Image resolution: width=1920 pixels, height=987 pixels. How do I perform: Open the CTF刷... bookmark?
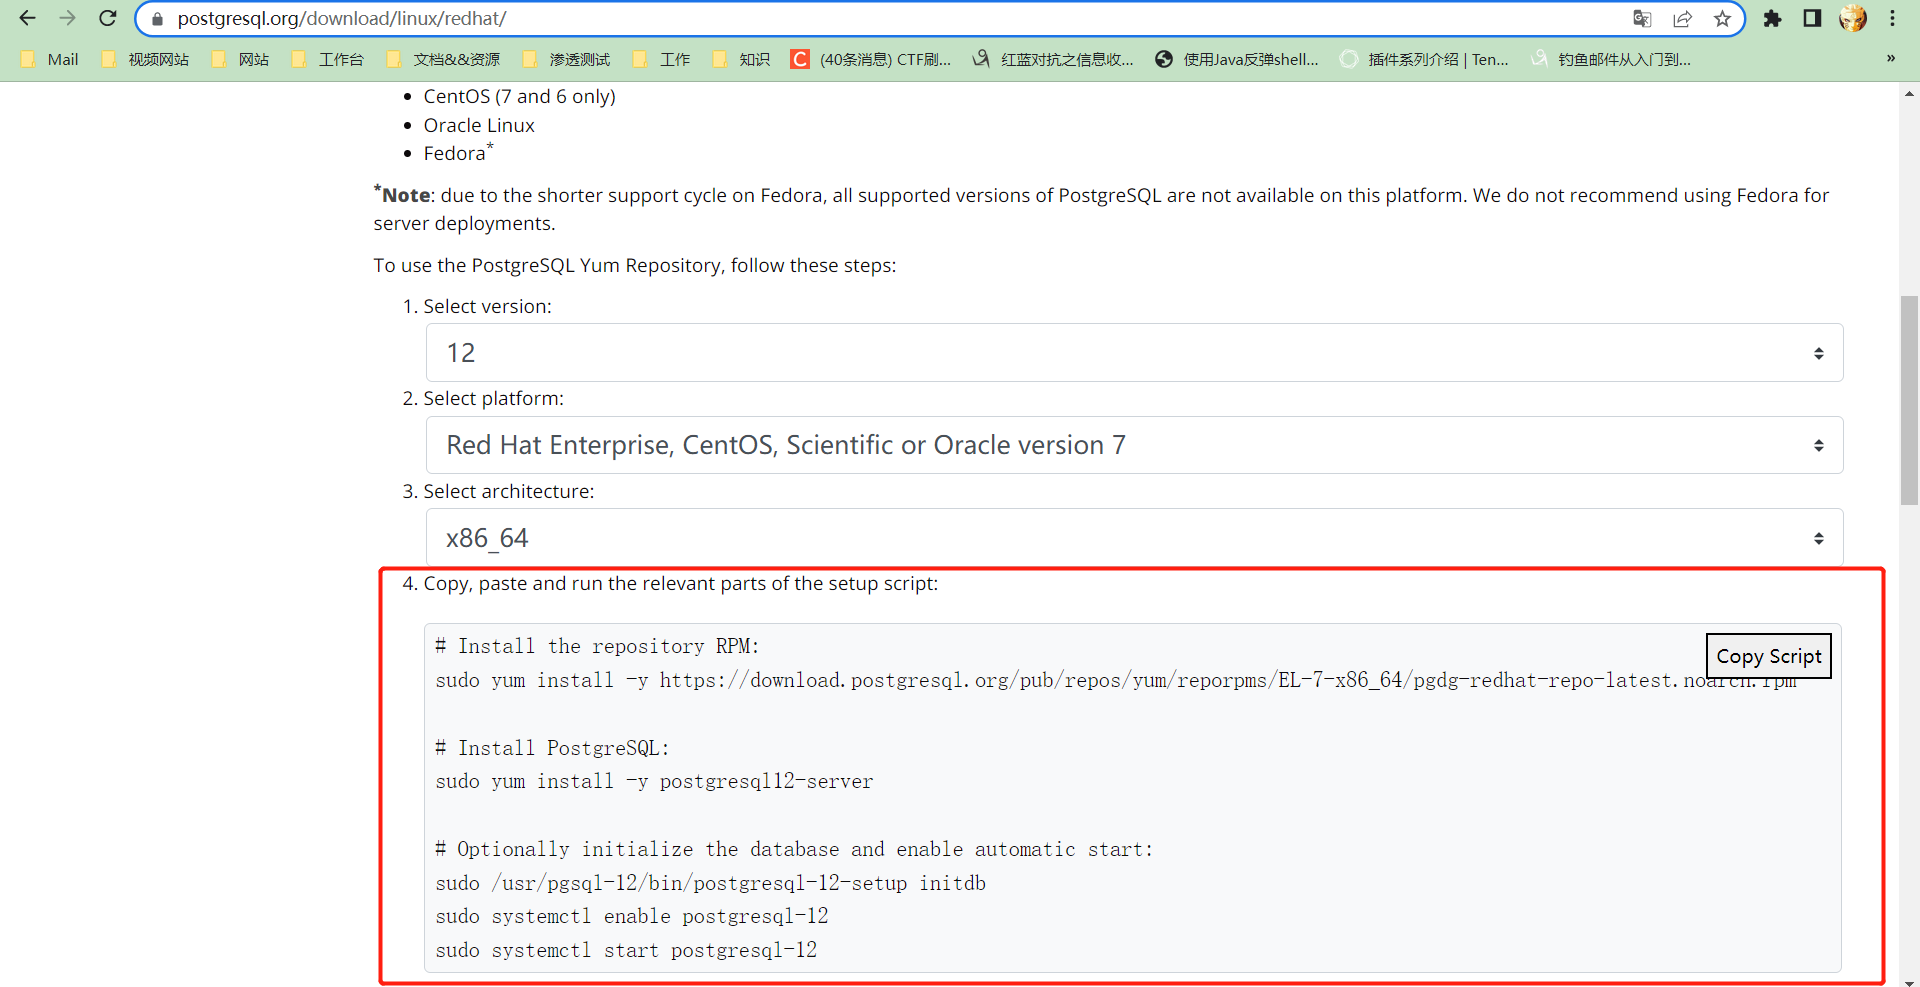click(x=871, y=59)
